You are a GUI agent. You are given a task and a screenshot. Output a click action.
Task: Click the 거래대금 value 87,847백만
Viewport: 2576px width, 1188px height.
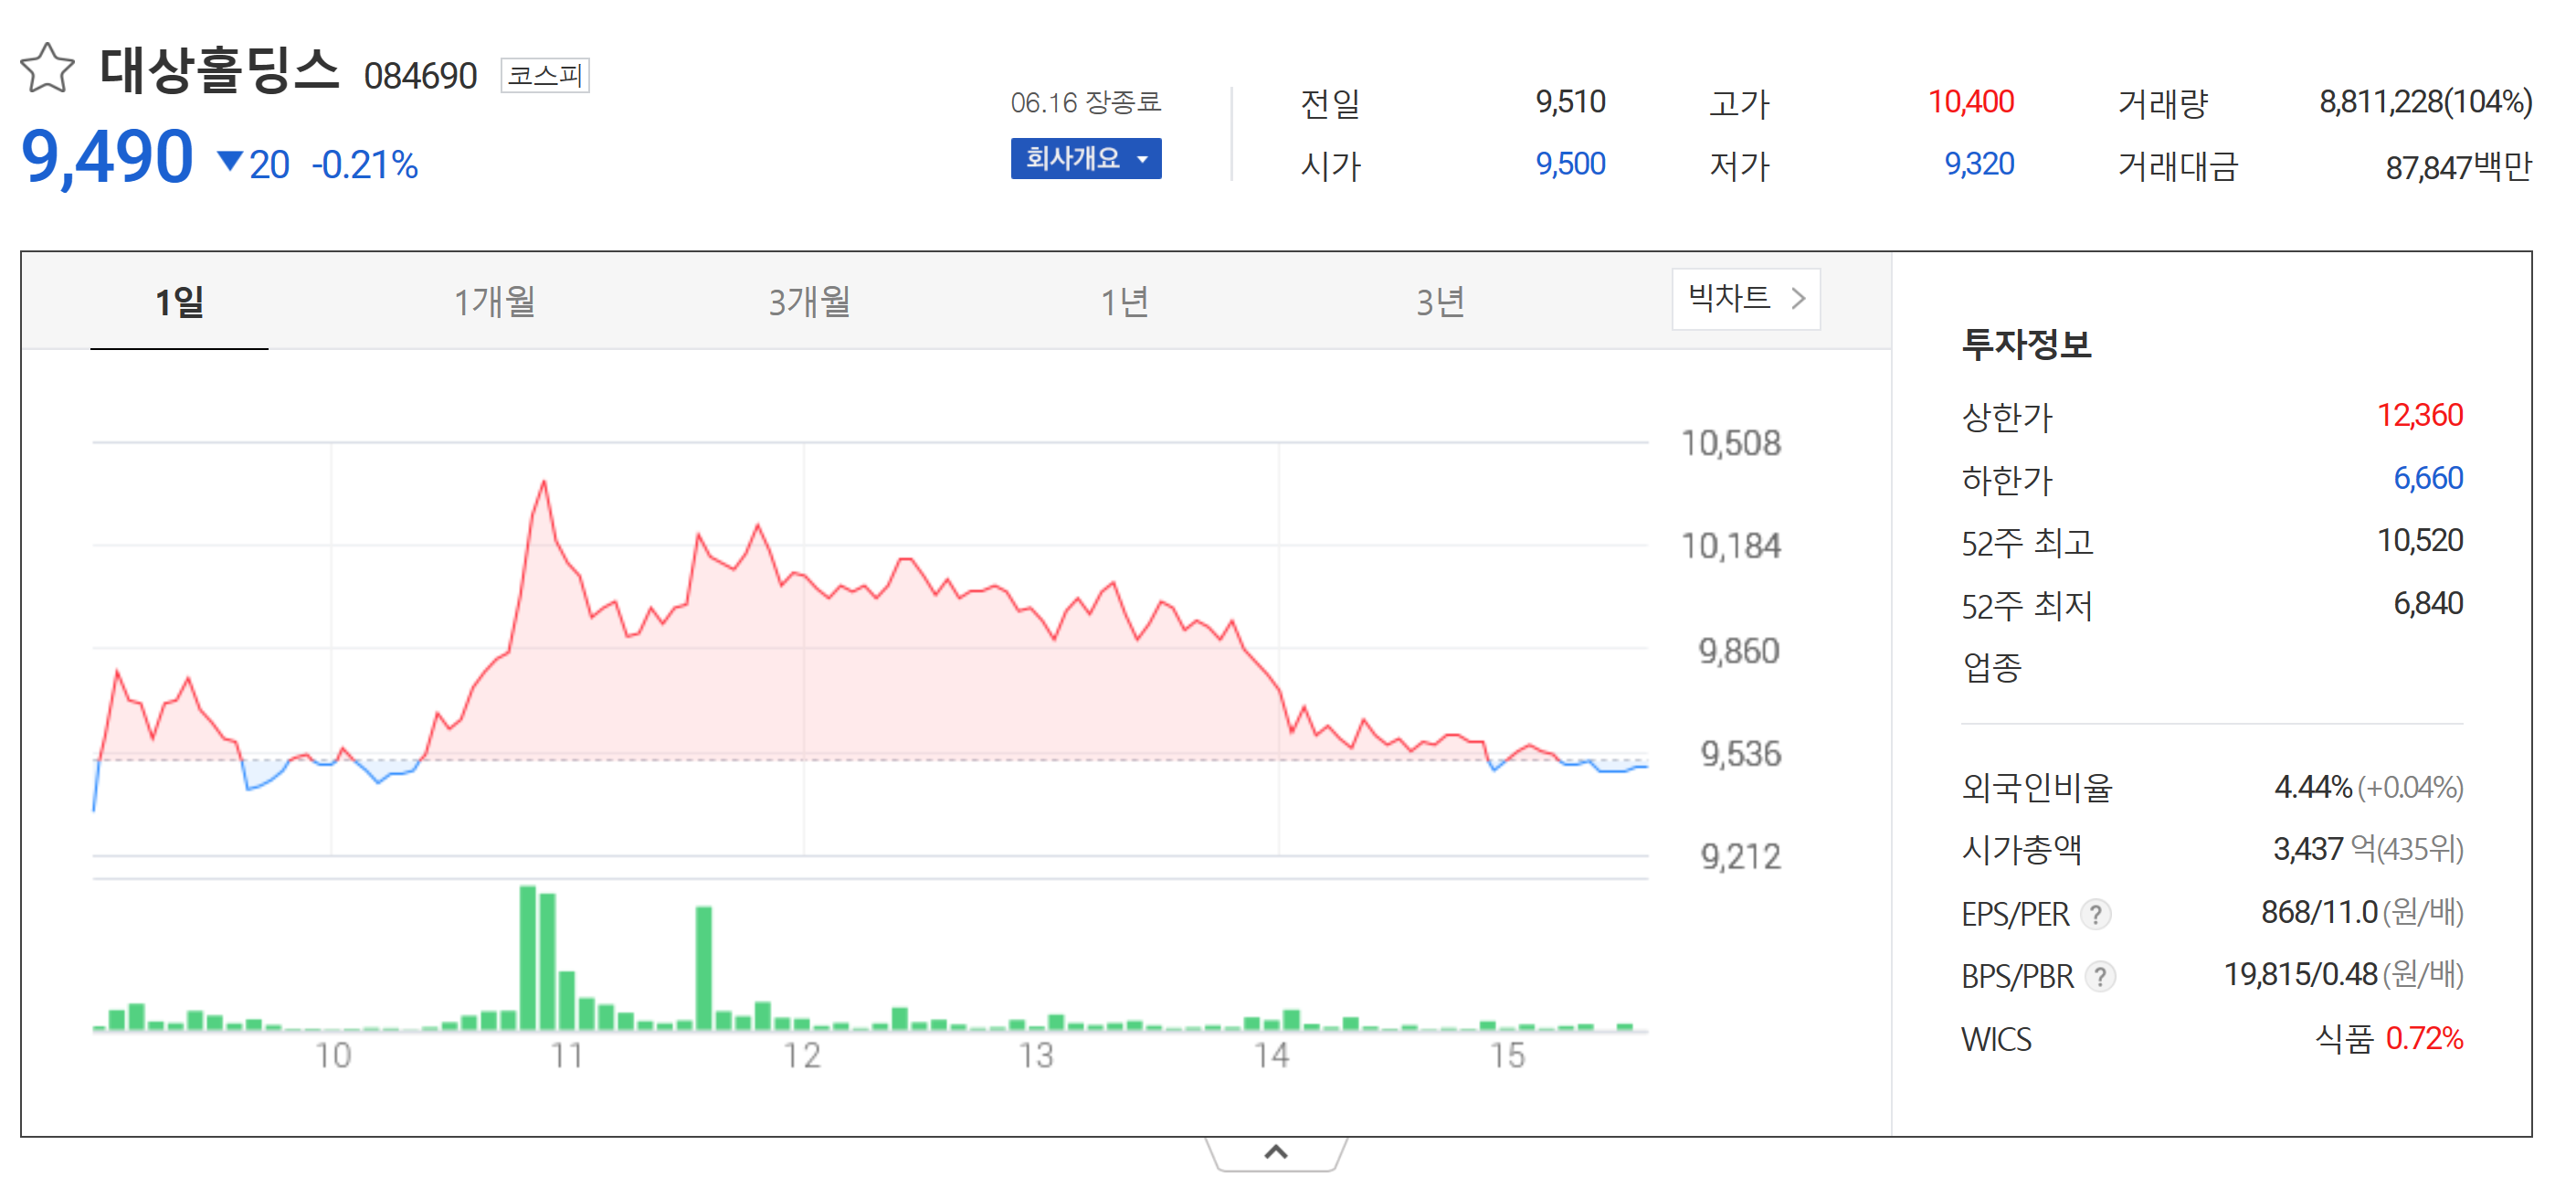tap(2458, 166)
